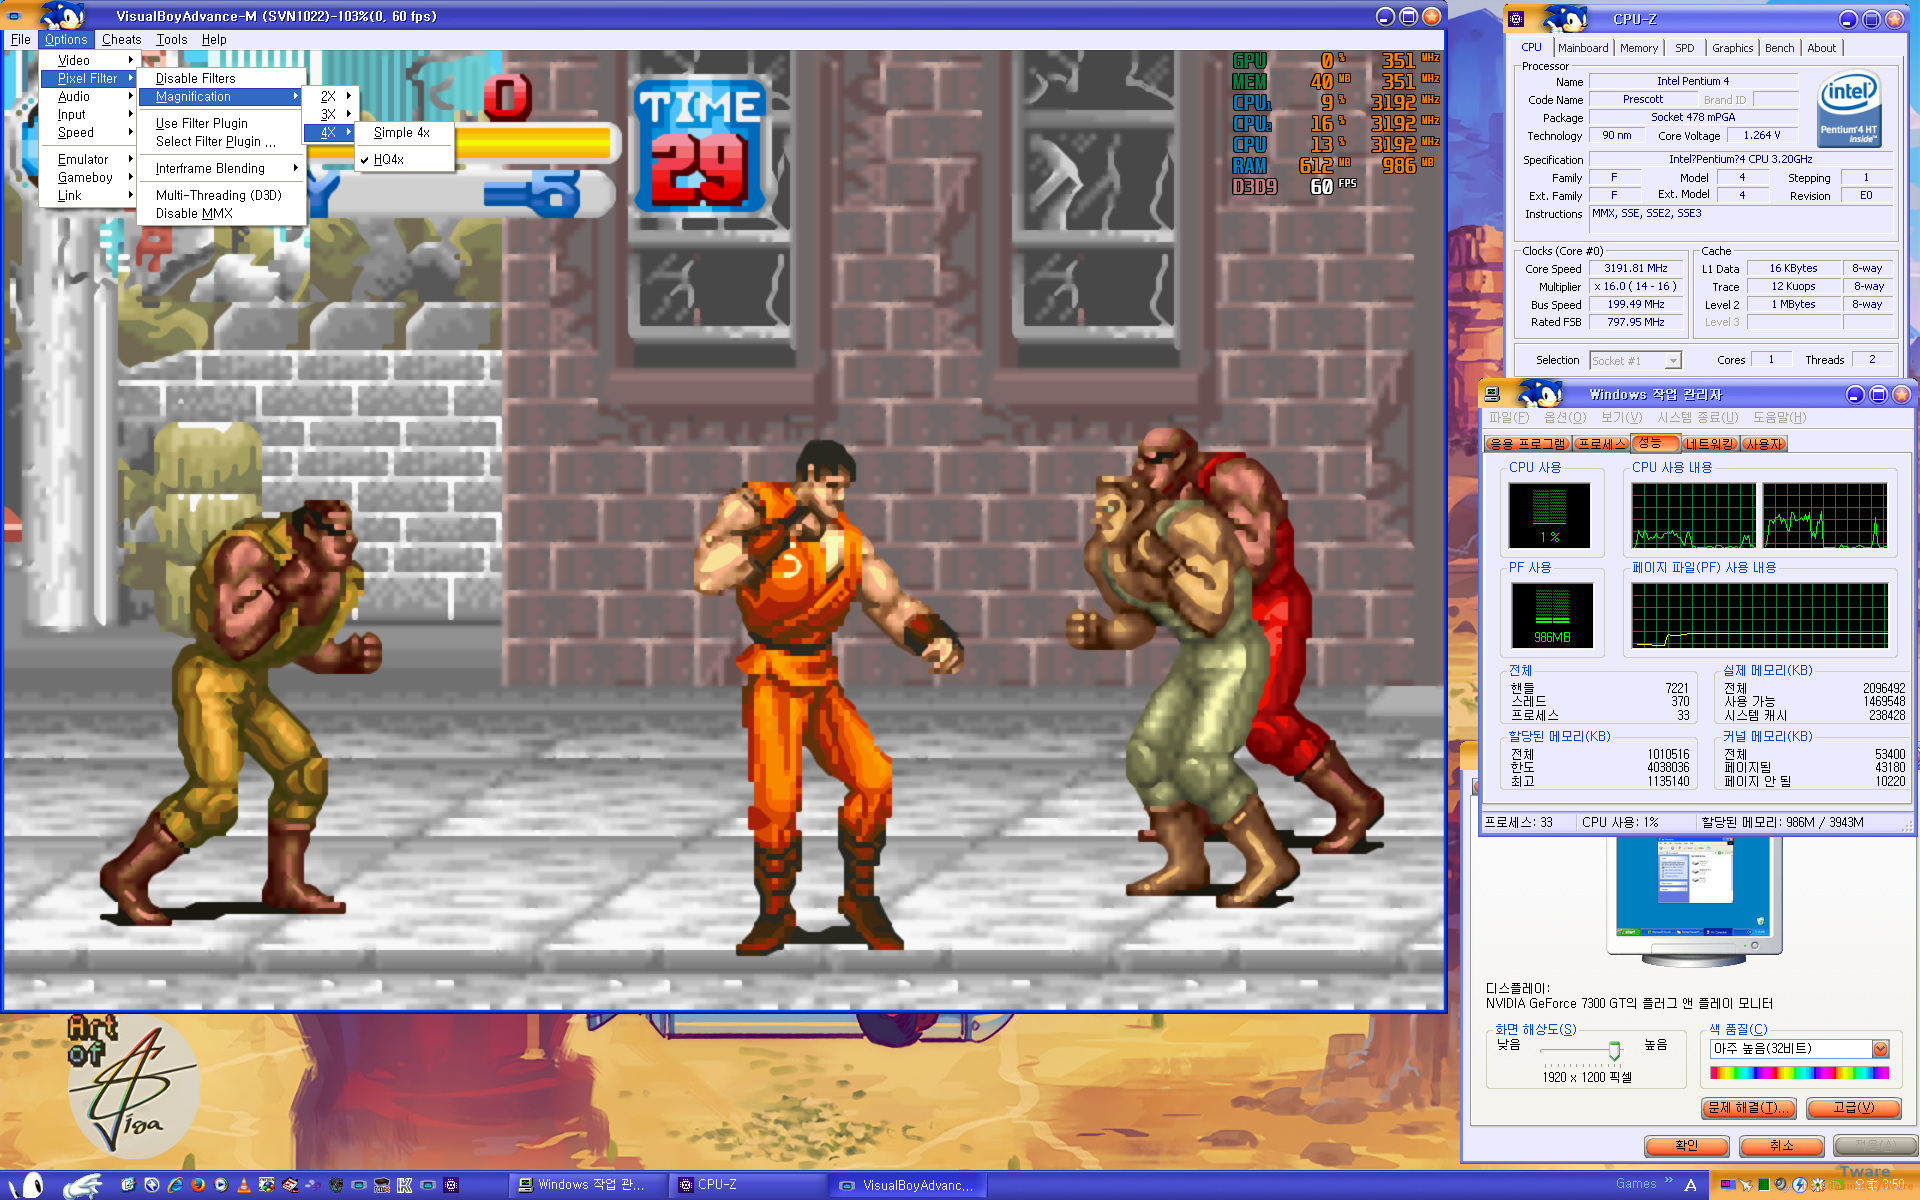
Task: Open the Cheats menu
Action: tap(121, 40)
